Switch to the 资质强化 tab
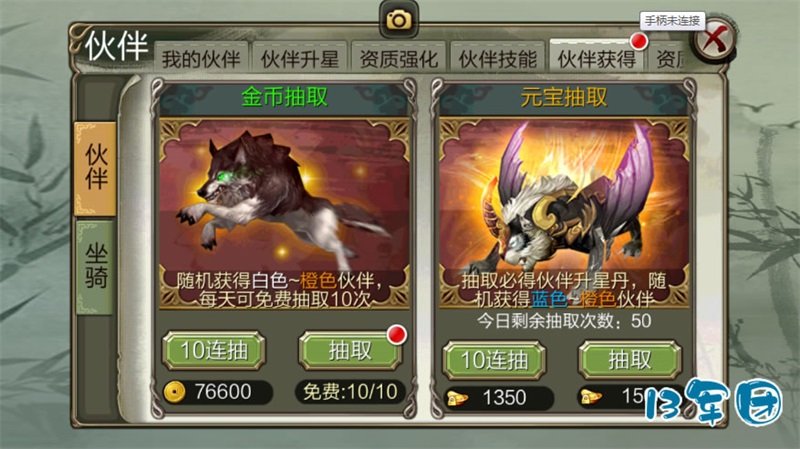The image size is (800, 449). (398, 58)
